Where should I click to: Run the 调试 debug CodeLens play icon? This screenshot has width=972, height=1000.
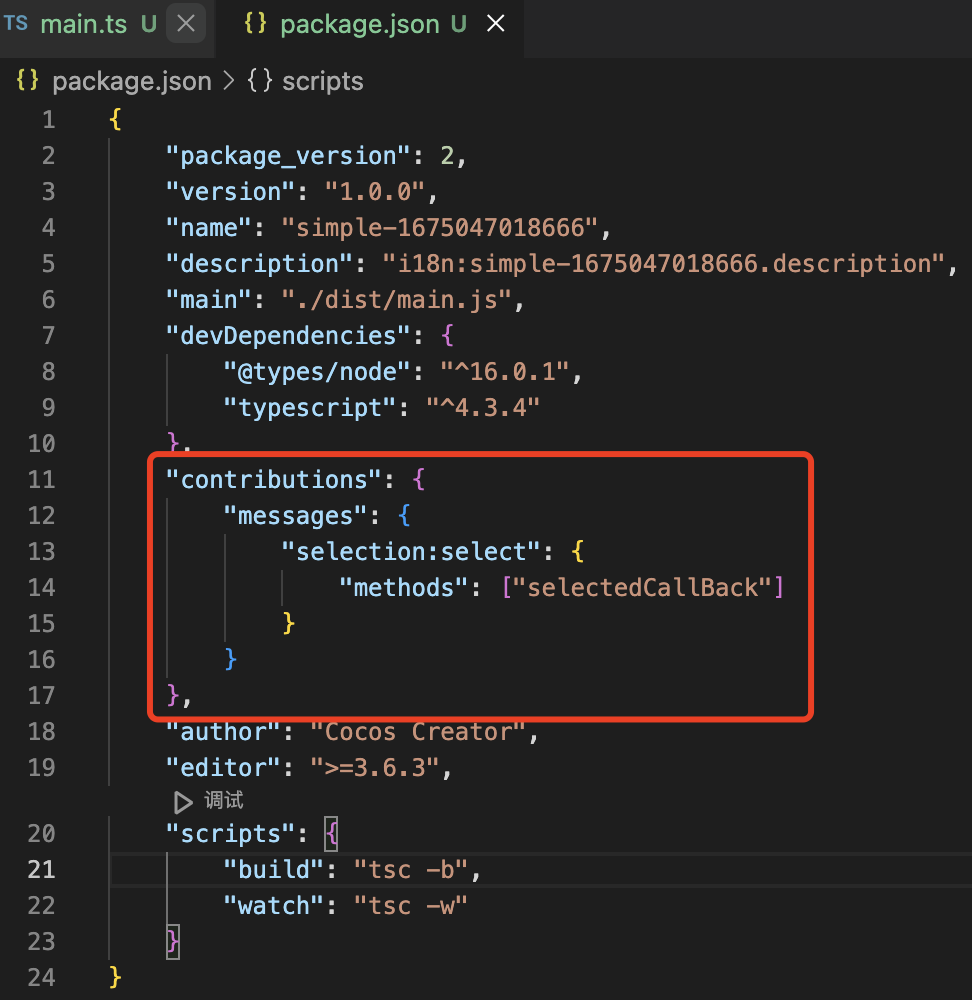pos(183,802)
